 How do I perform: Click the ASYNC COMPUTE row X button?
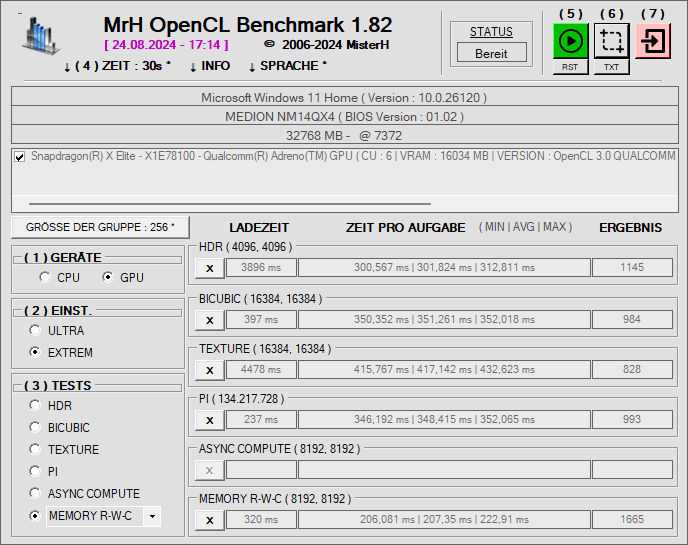(210, 470)
